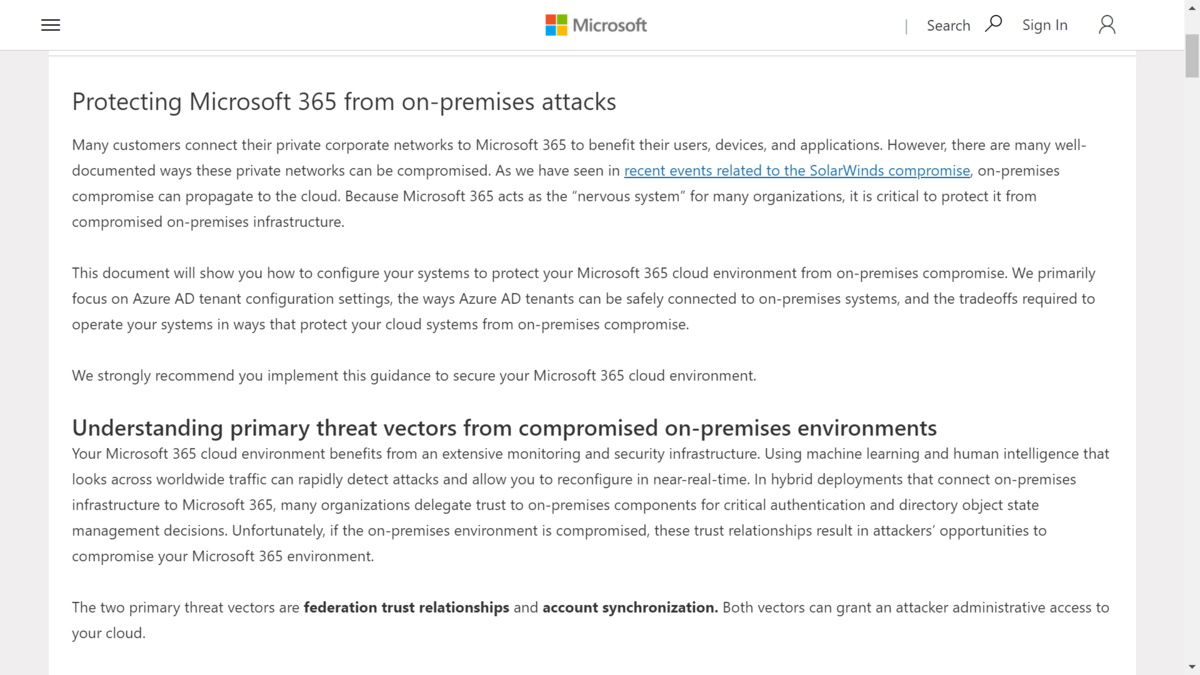Click the 'We strongly recommend' paragraph

[414, 376]
